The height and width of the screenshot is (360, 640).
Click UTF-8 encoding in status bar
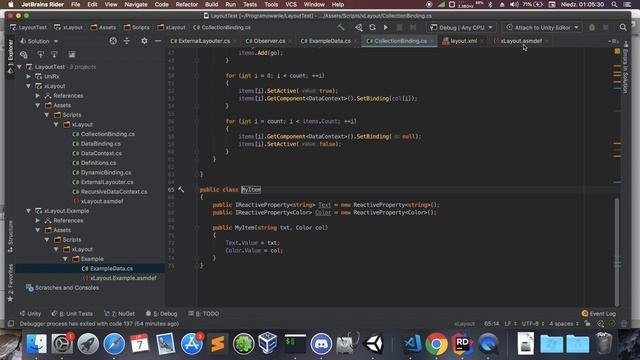[x=533, y=324]
